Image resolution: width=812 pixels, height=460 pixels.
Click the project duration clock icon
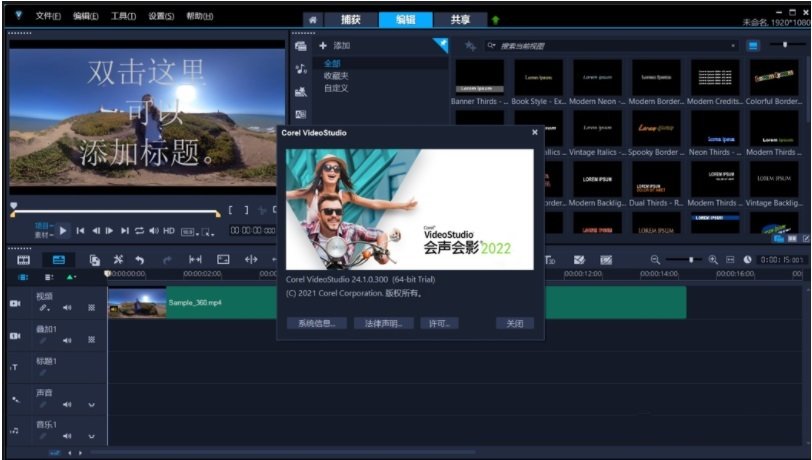[x=747, y=260]
